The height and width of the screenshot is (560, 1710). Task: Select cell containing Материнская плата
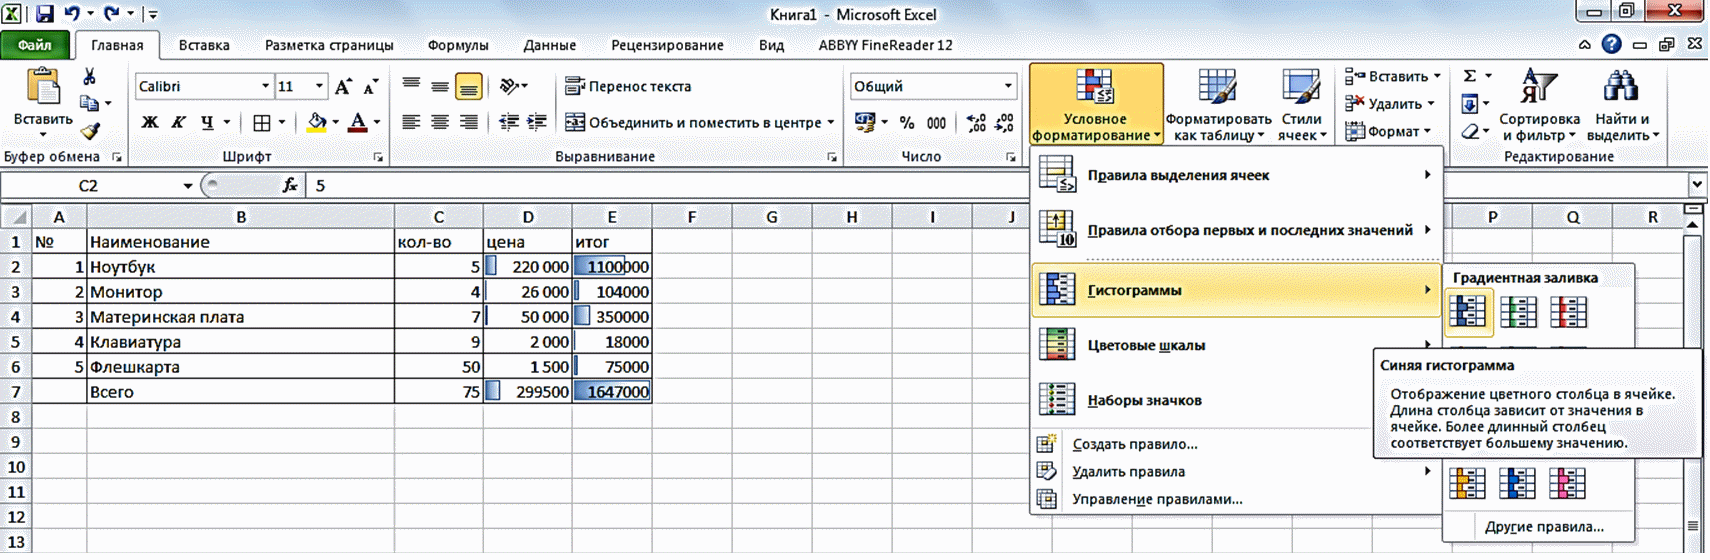240,317
